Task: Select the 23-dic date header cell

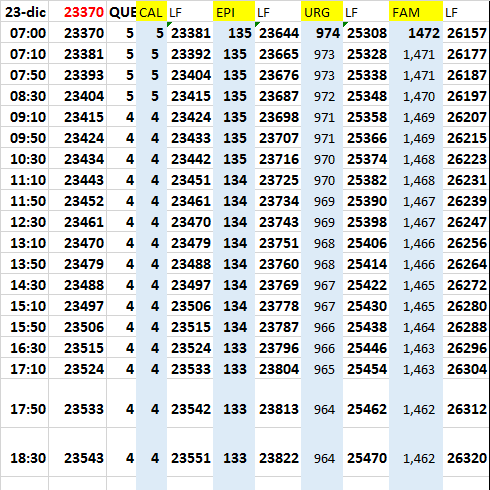Action: (25, 12)
